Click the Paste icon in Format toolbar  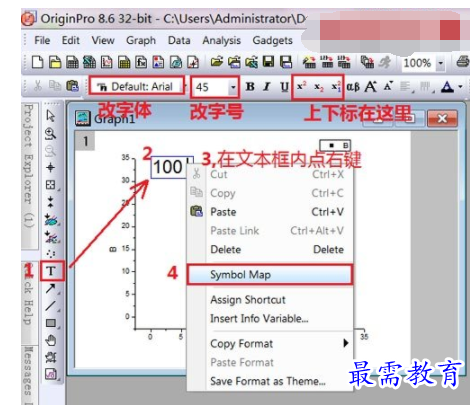72,86
